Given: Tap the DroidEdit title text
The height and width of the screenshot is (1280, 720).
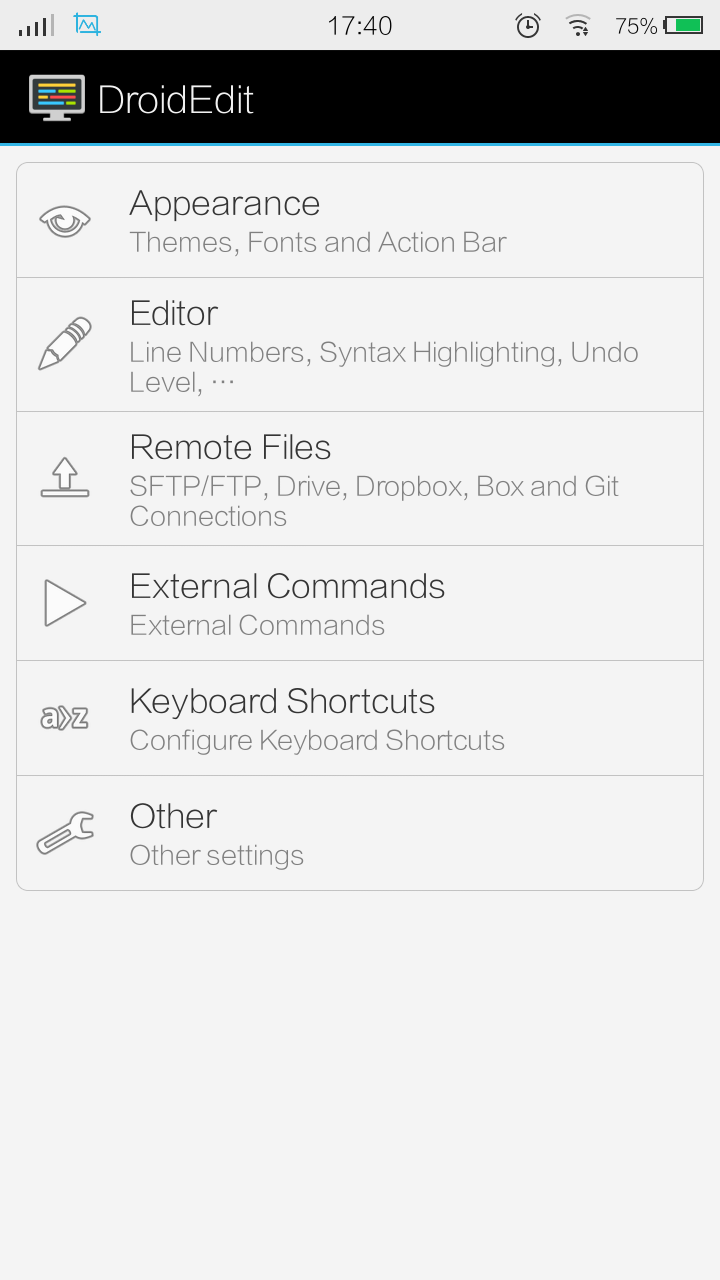Looking at the screenshot, I should click(176, 100).
